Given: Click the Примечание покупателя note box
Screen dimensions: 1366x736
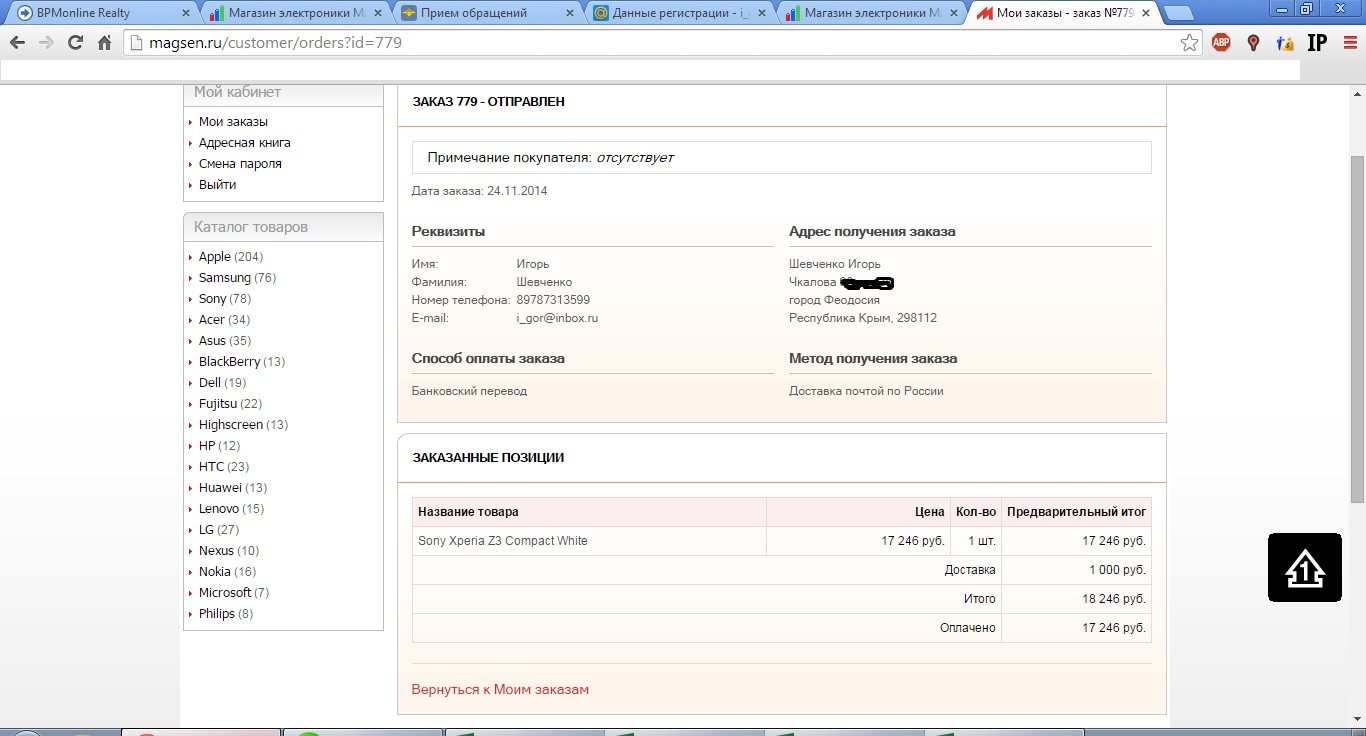Looking at the screenshot, I should click(782, 158).
